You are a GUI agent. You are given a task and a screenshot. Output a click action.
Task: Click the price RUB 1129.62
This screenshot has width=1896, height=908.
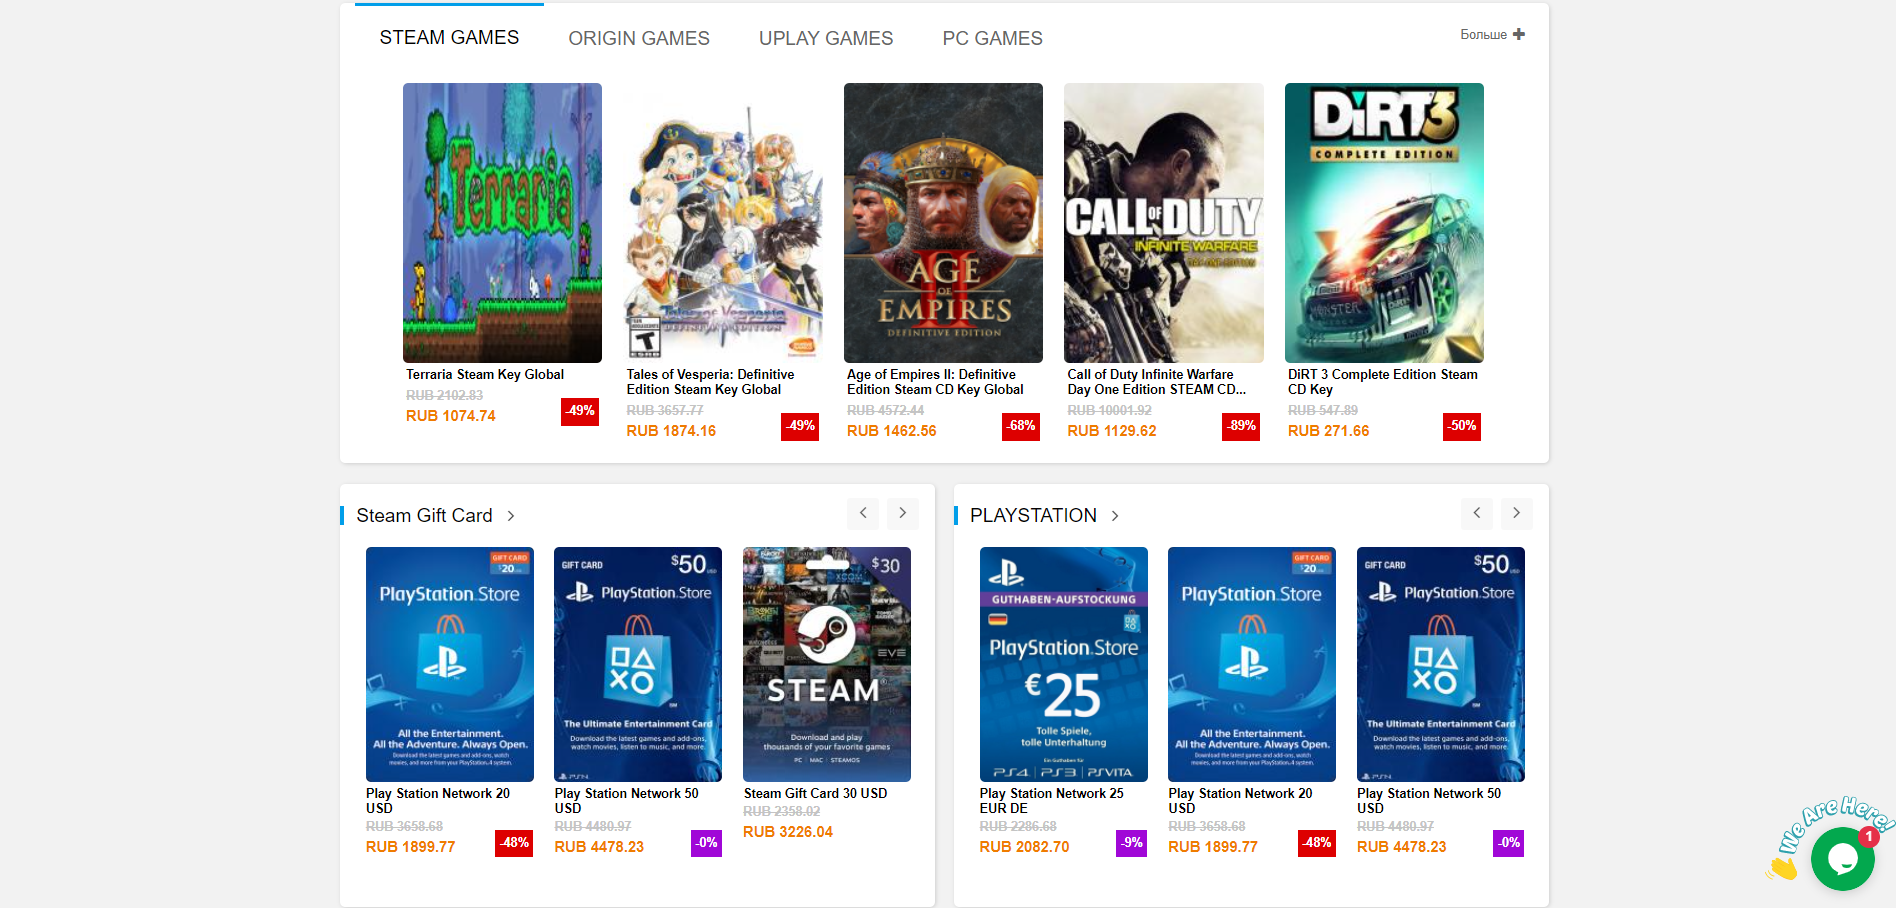1112,431
